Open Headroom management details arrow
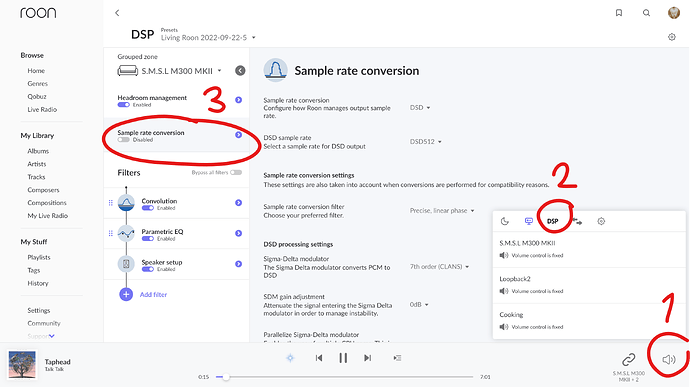This screenshot has height=387, width=690. [x=239, y=100]
